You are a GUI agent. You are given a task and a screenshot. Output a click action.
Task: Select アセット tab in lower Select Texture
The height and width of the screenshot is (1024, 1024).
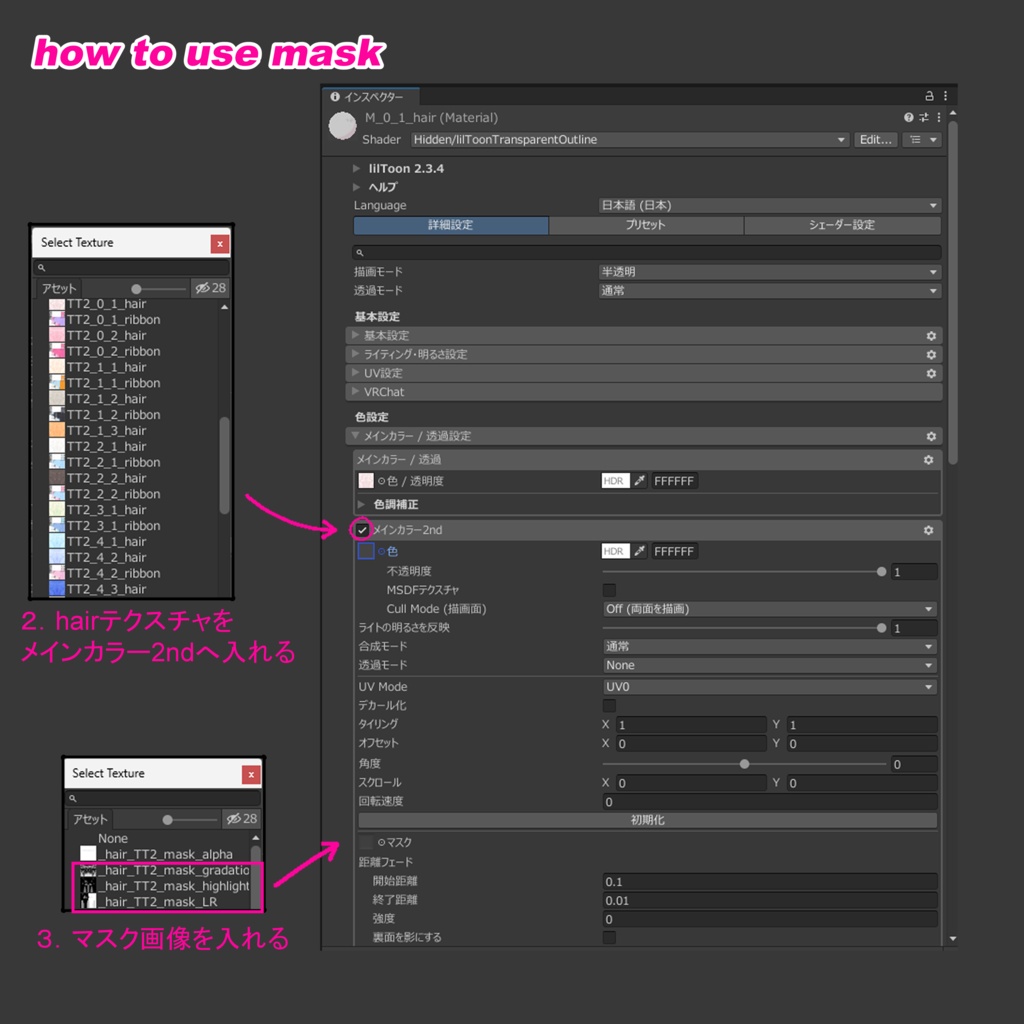90,819
